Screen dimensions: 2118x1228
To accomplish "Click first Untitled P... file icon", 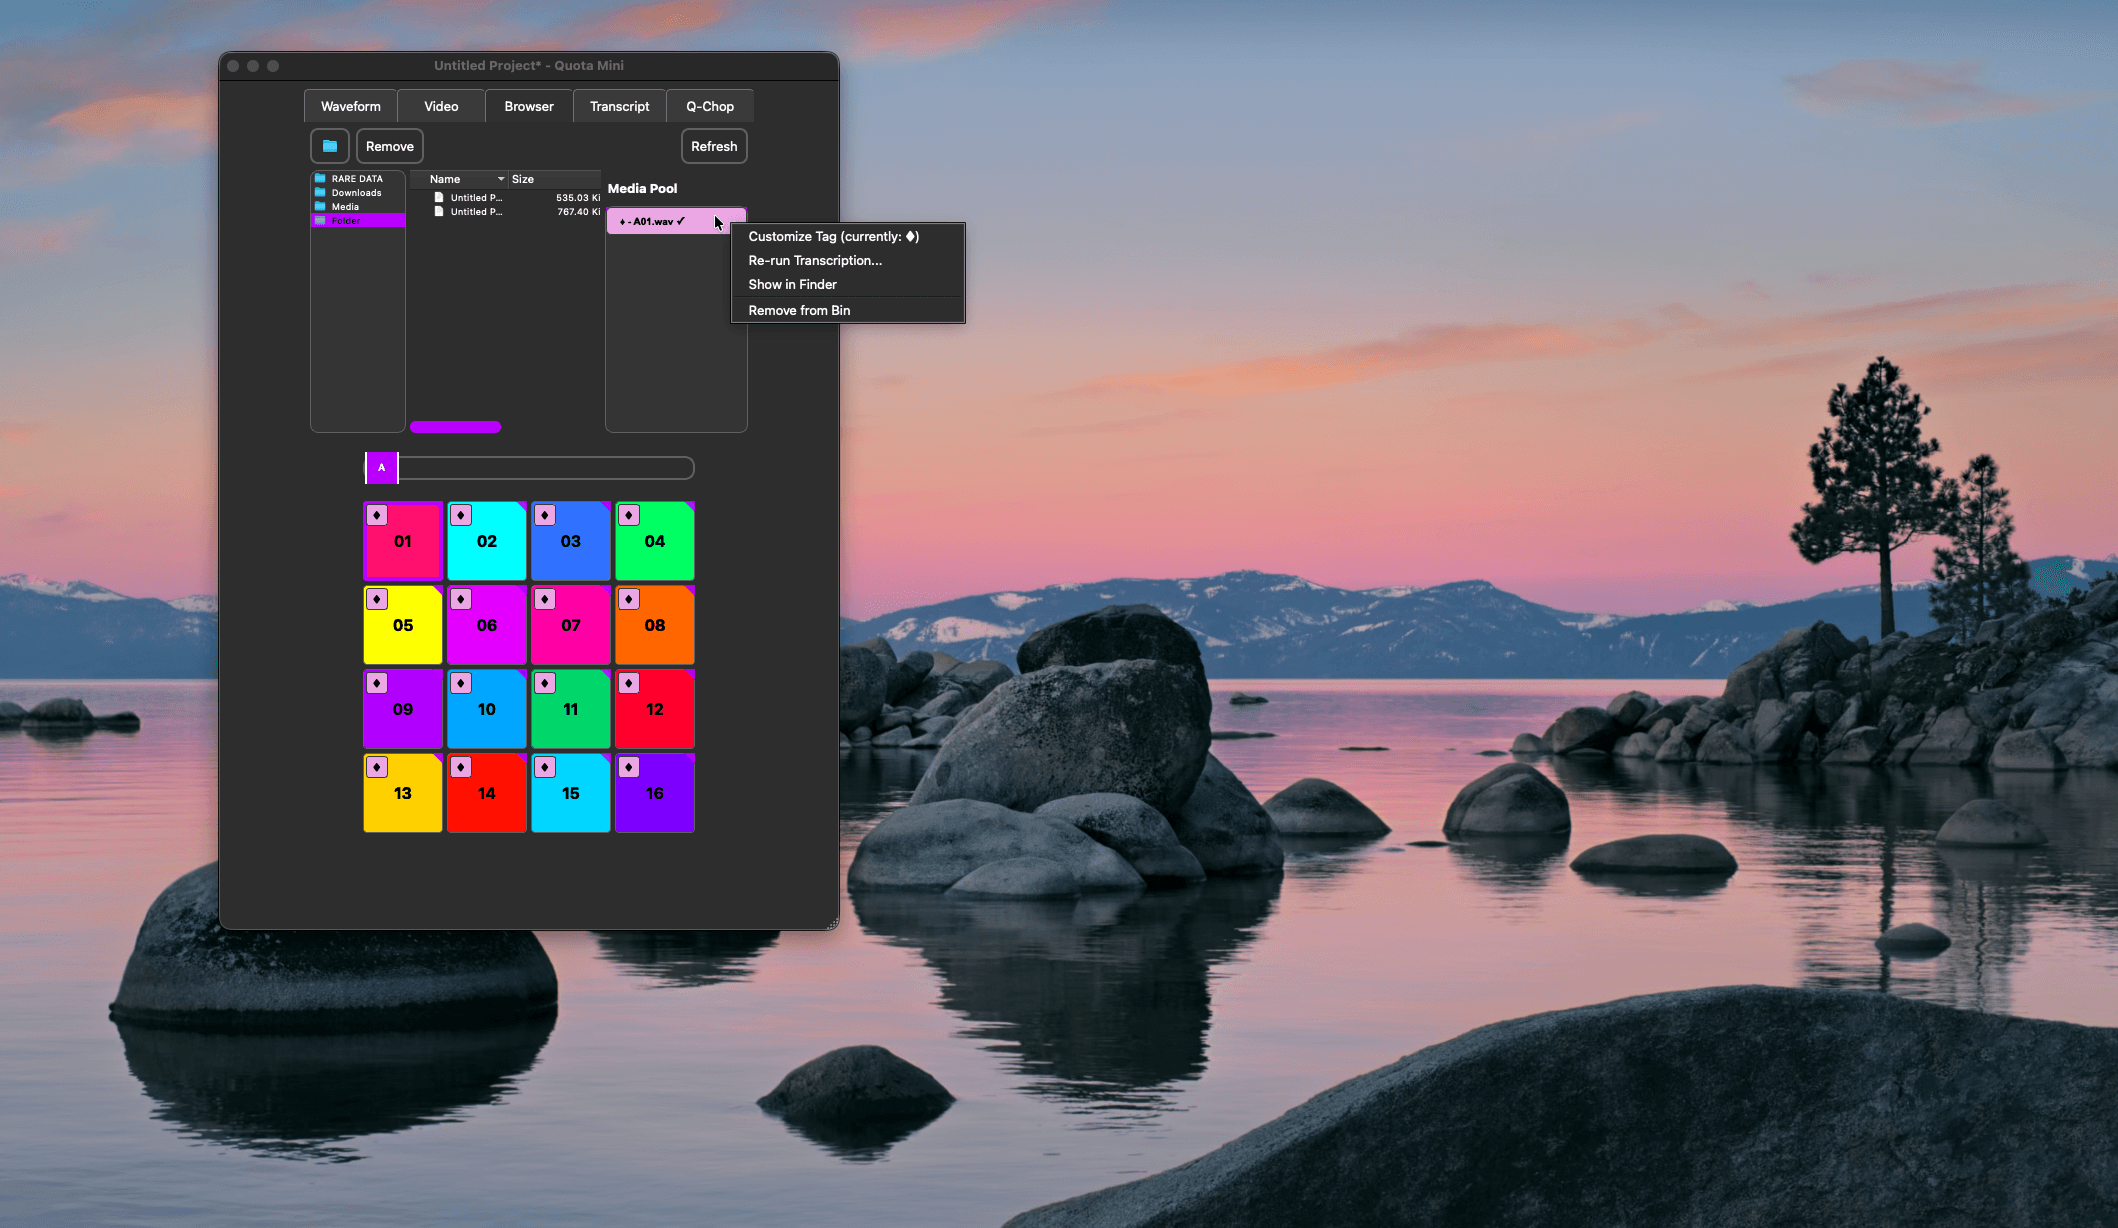I will (x=439, y=198).
